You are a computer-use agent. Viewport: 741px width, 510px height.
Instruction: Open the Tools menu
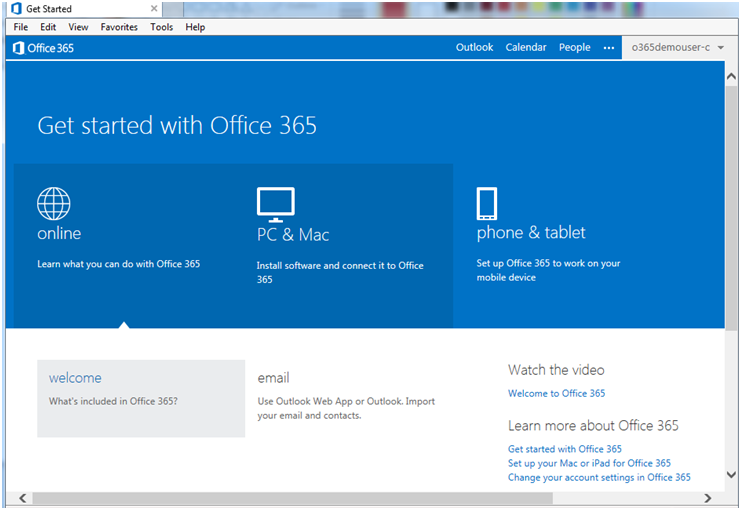[x=162, y=27]
